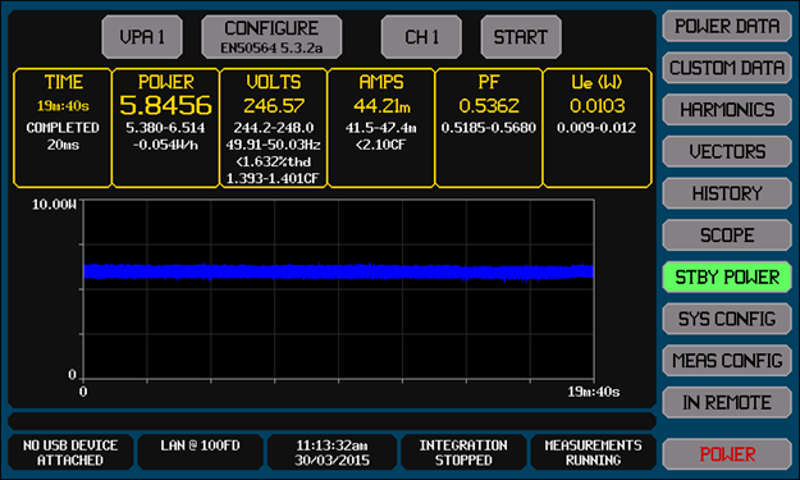View the HISTORY screen
The image size is (800, 480).
(x=726, y=193)
